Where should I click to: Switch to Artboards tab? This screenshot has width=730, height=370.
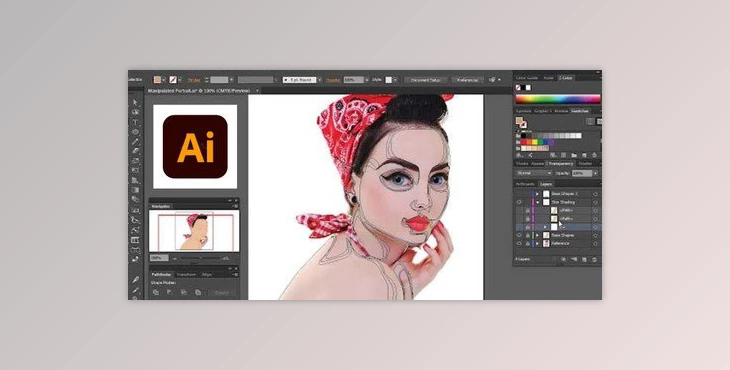pos(525,184)
